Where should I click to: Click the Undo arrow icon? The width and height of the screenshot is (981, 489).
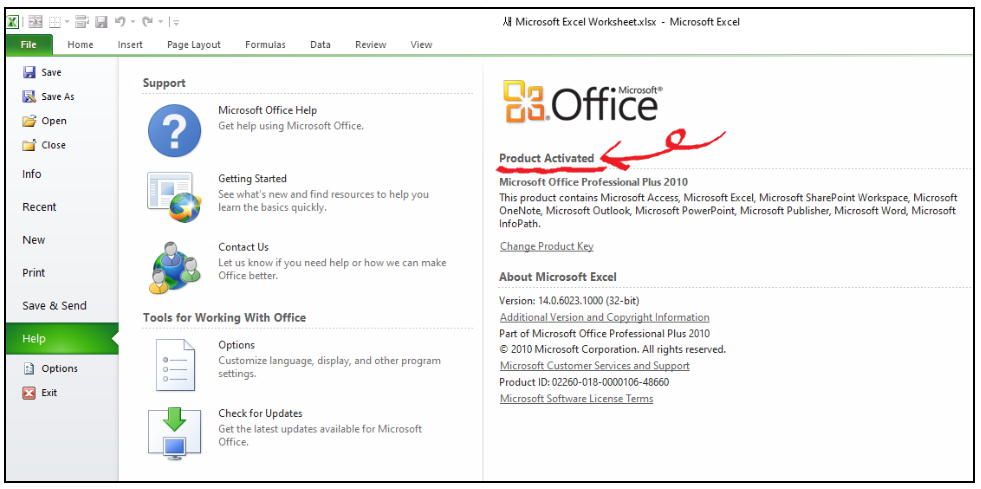click(x=119, y=22)
